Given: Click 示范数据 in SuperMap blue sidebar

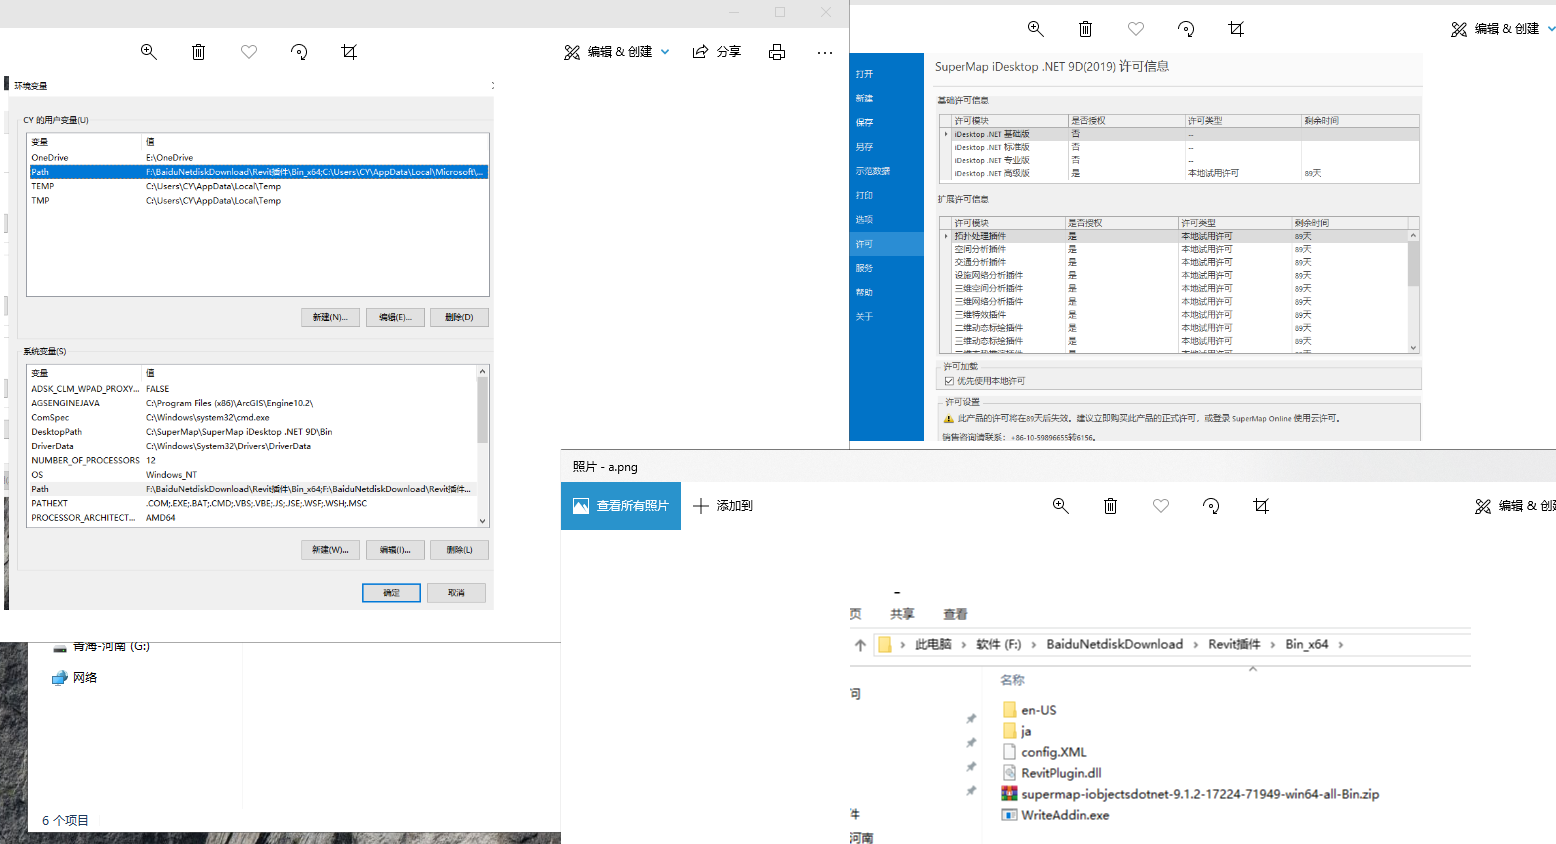Looking at the screenshot, I should 873,171.
